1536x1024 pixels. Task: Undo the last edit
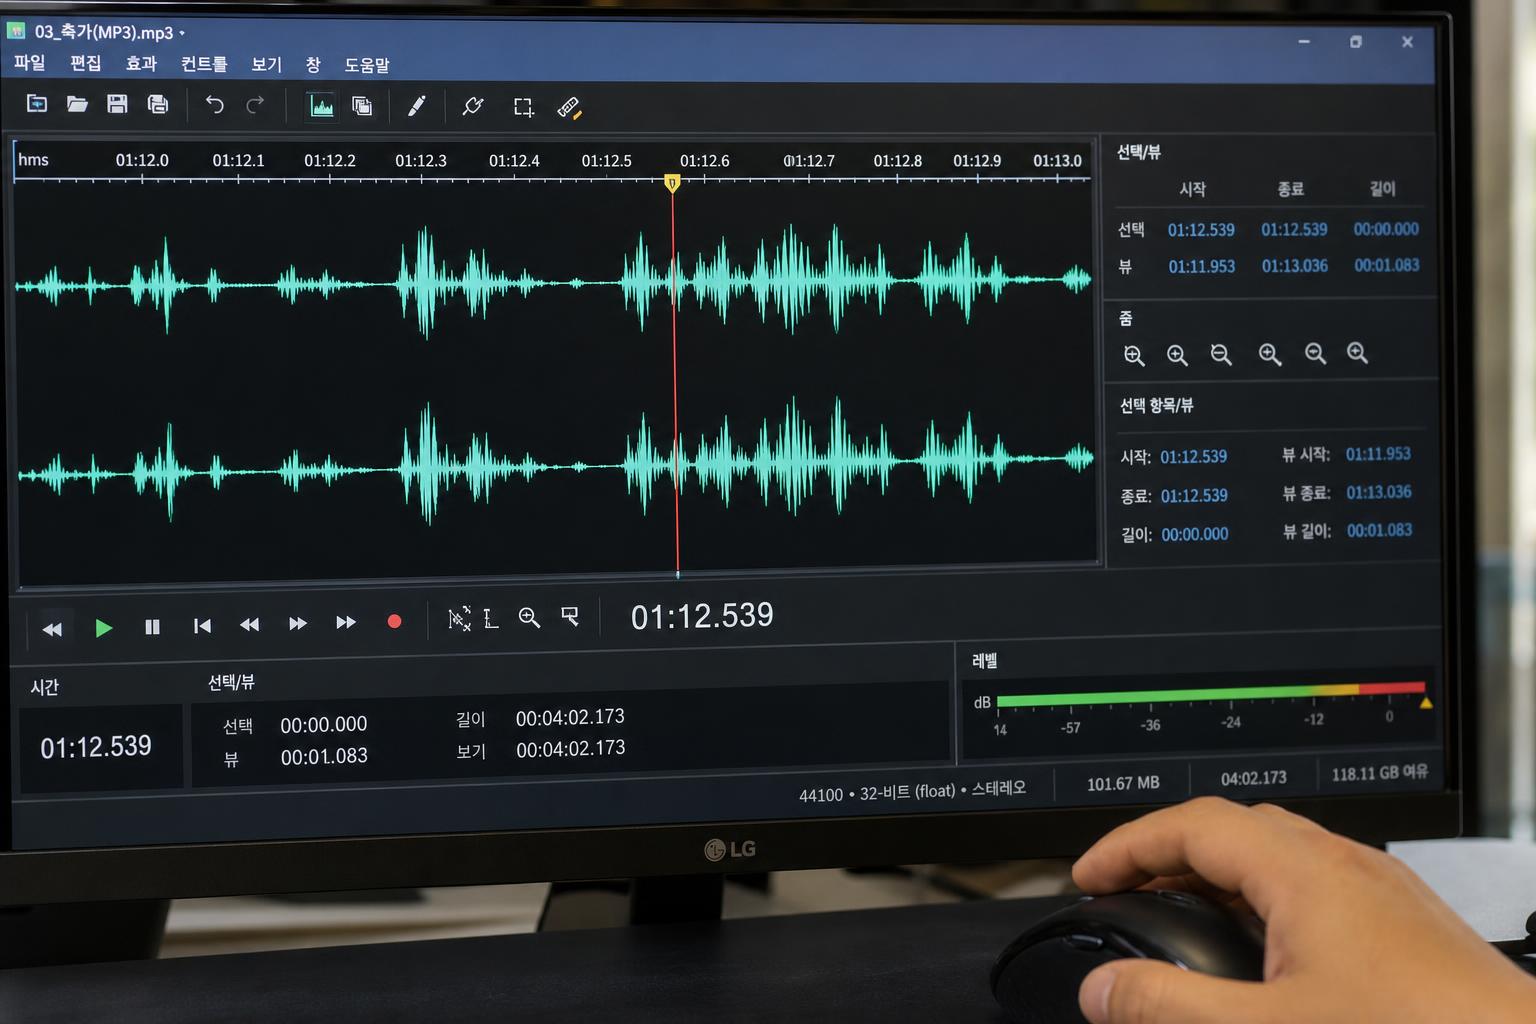click(214, 104)
